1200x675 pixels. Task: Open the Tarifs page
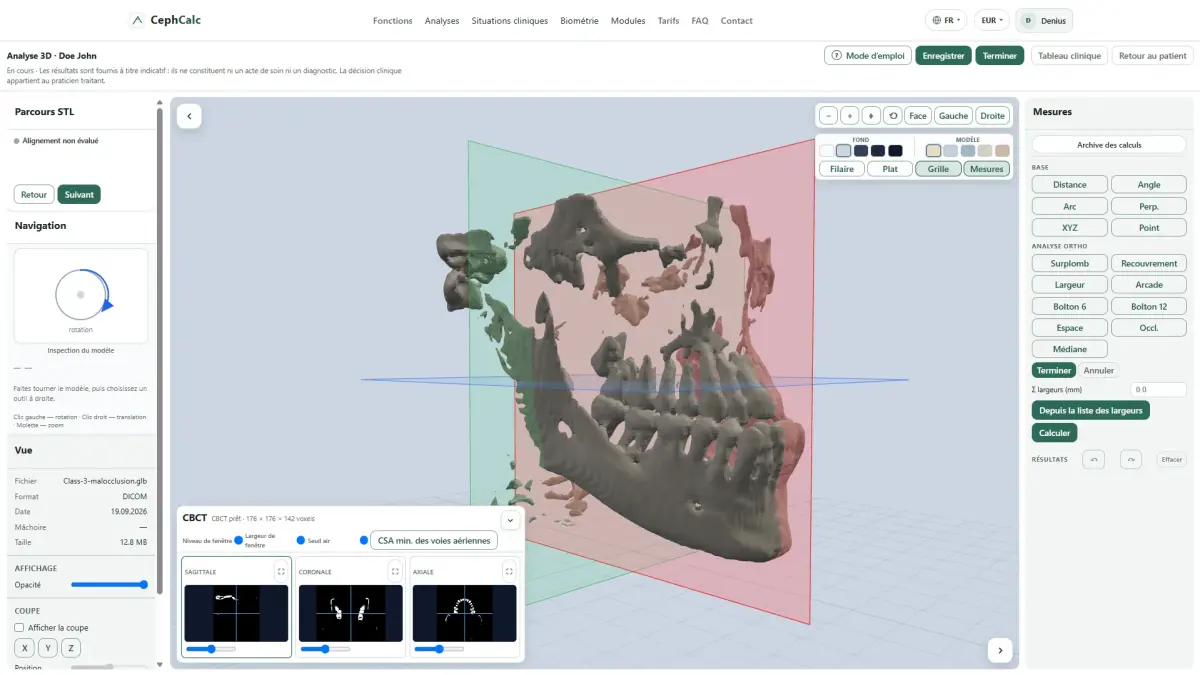pyautogui.click(x=668, y=21)
